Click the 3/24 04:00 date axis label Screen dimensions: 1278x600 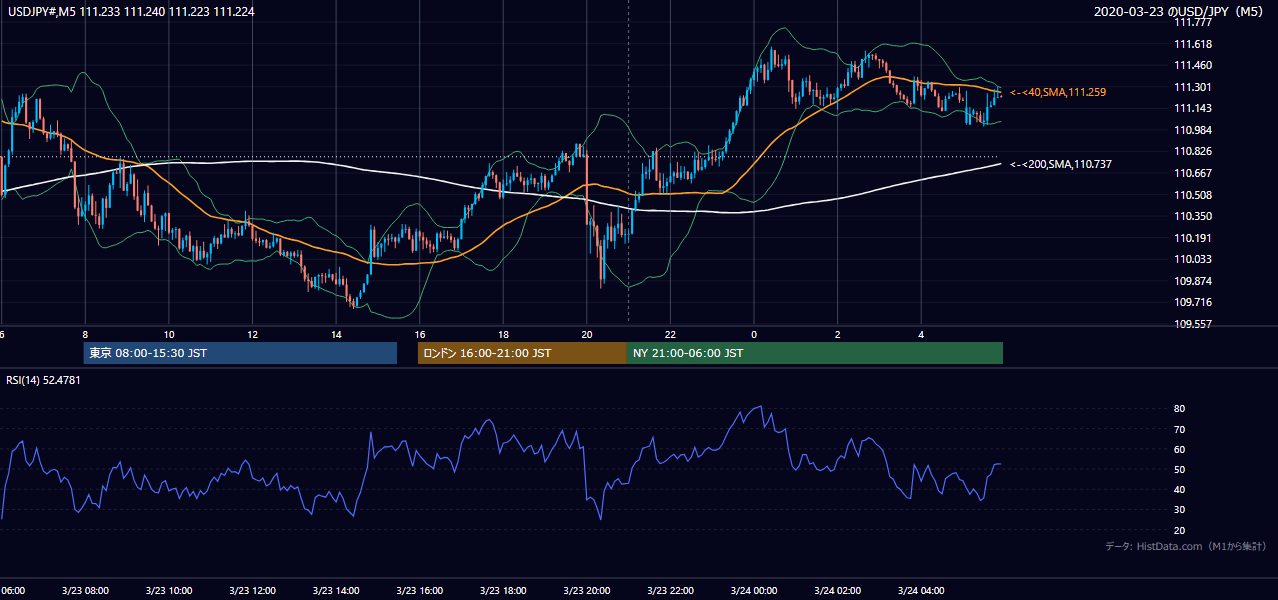(x=921, y=591)
